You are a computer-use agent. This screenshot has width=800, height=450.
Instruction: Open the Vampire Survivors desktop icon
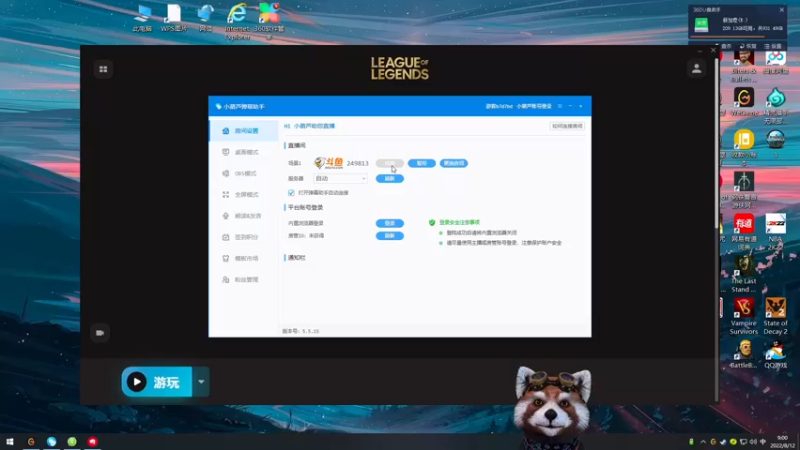[x=744, y=316]
